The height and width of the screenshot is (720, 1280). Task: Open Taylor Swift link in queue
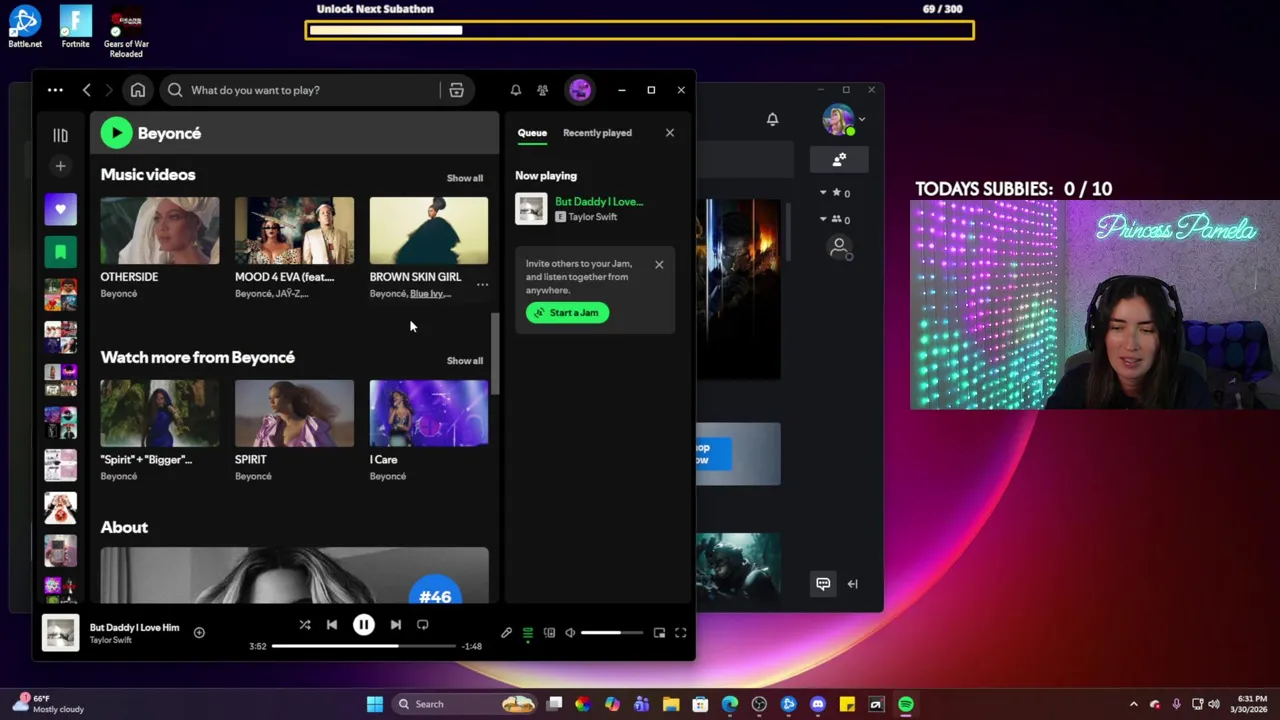click(x=593, y=217)
